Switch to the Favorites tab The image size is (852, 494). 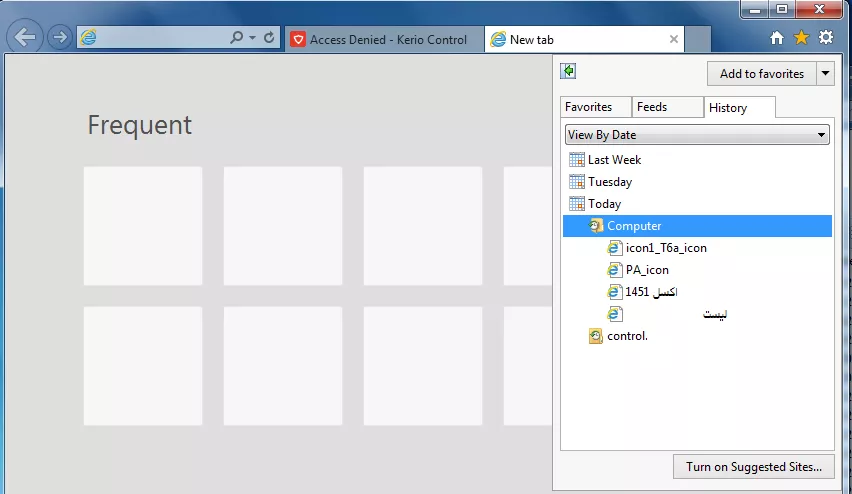click(x=596, y=107)
